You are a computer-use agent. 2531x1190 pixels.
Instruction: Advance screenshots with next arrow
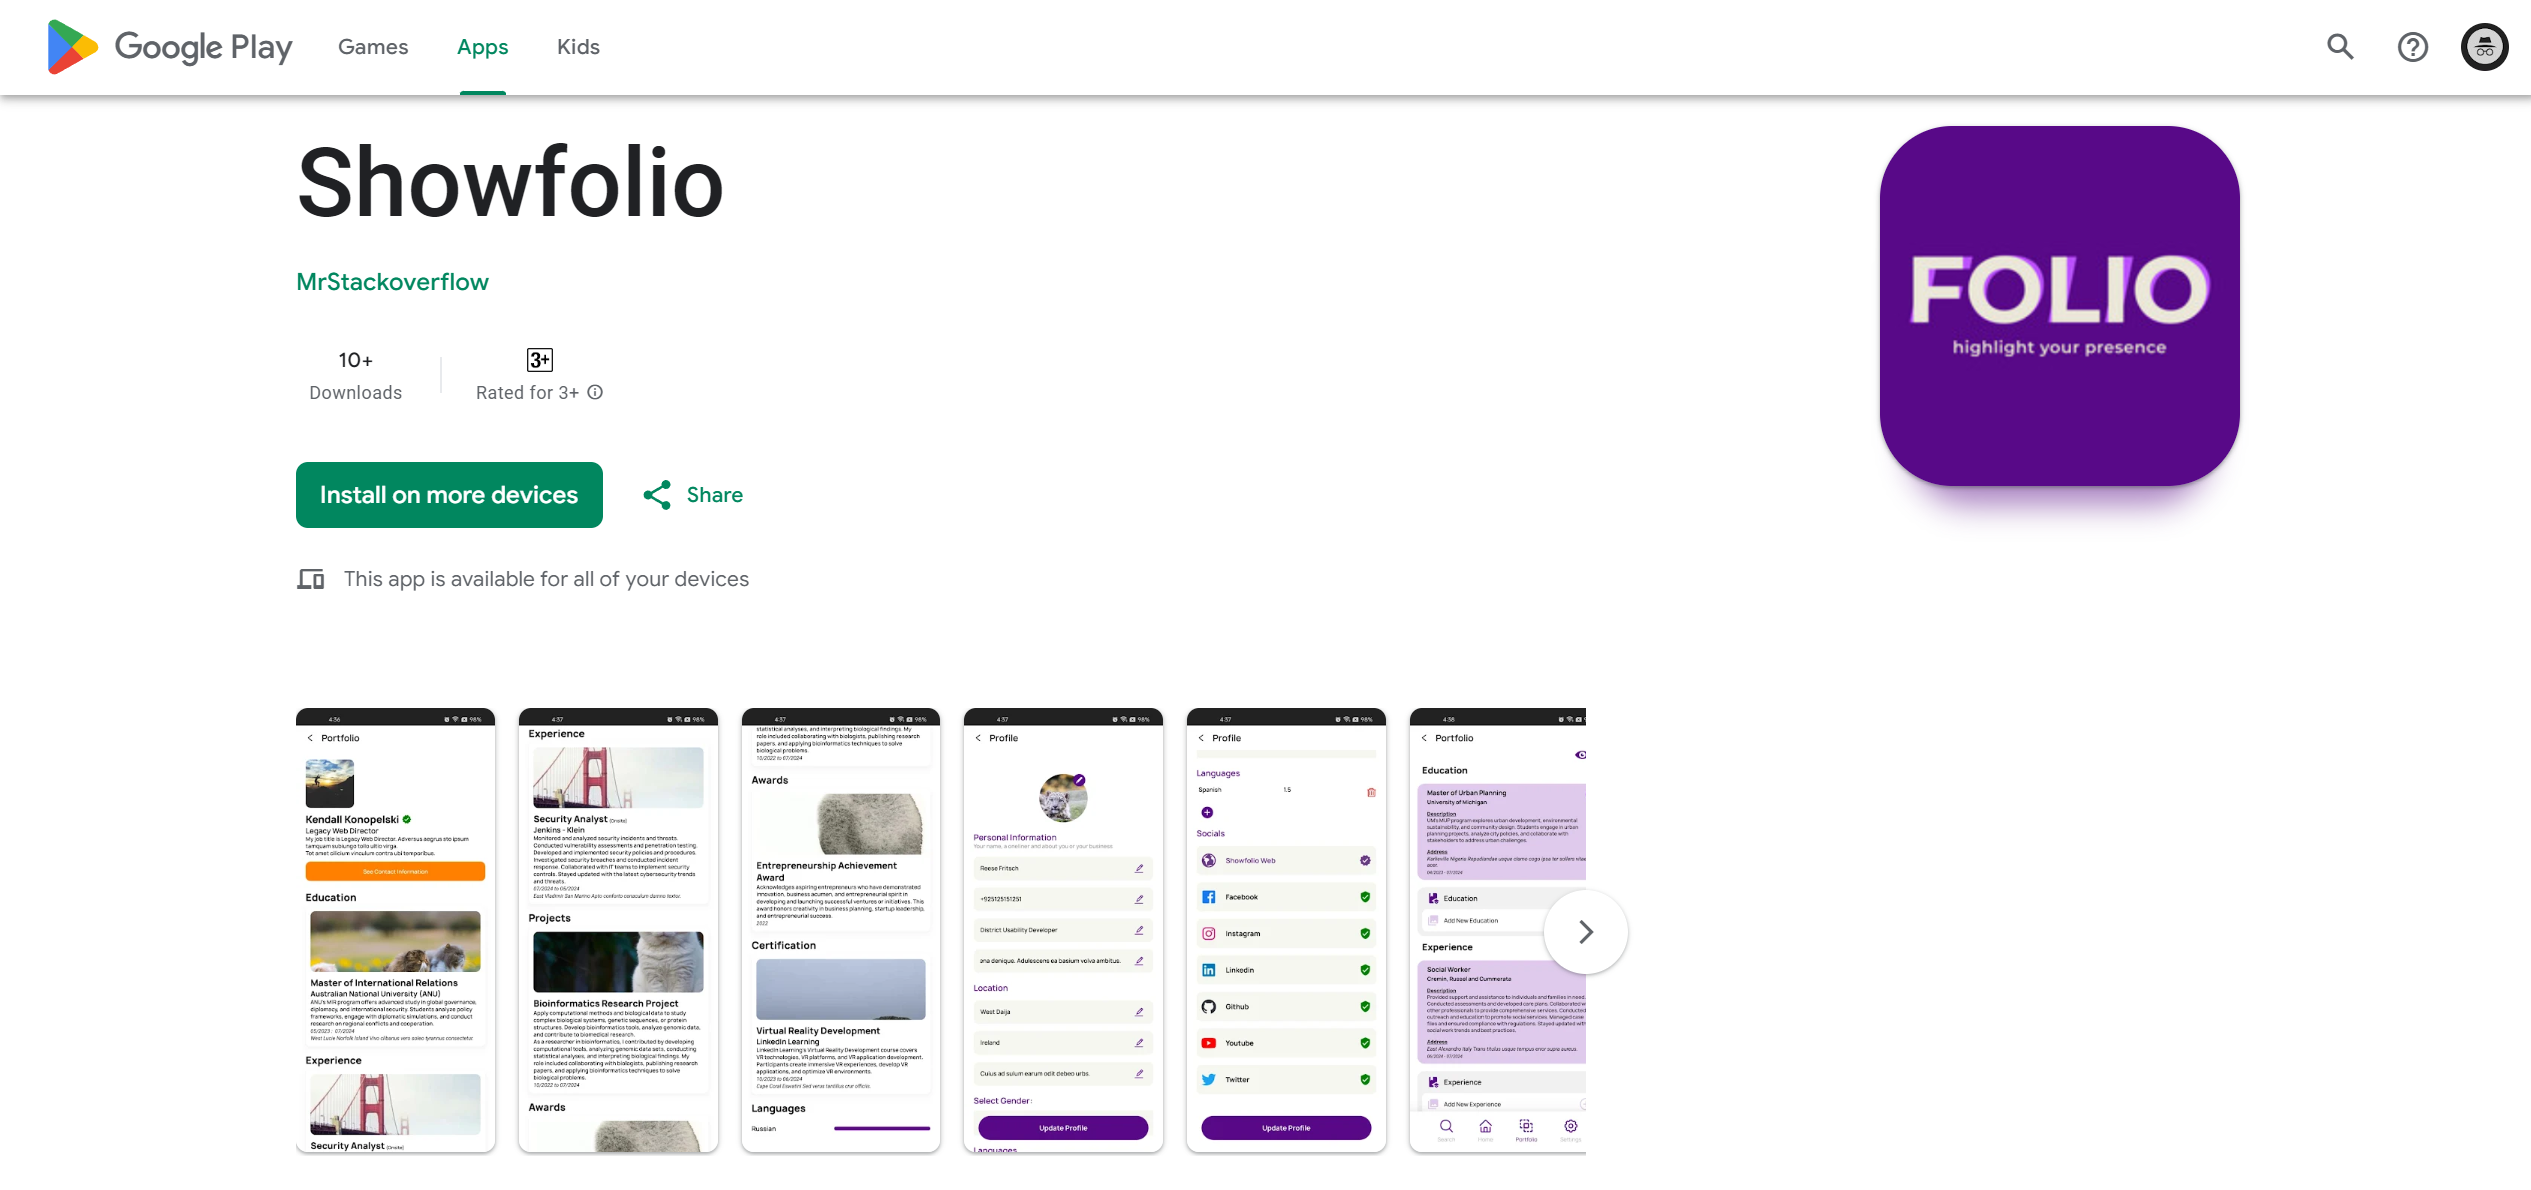pyautogui.click(x=1585, y=932)
